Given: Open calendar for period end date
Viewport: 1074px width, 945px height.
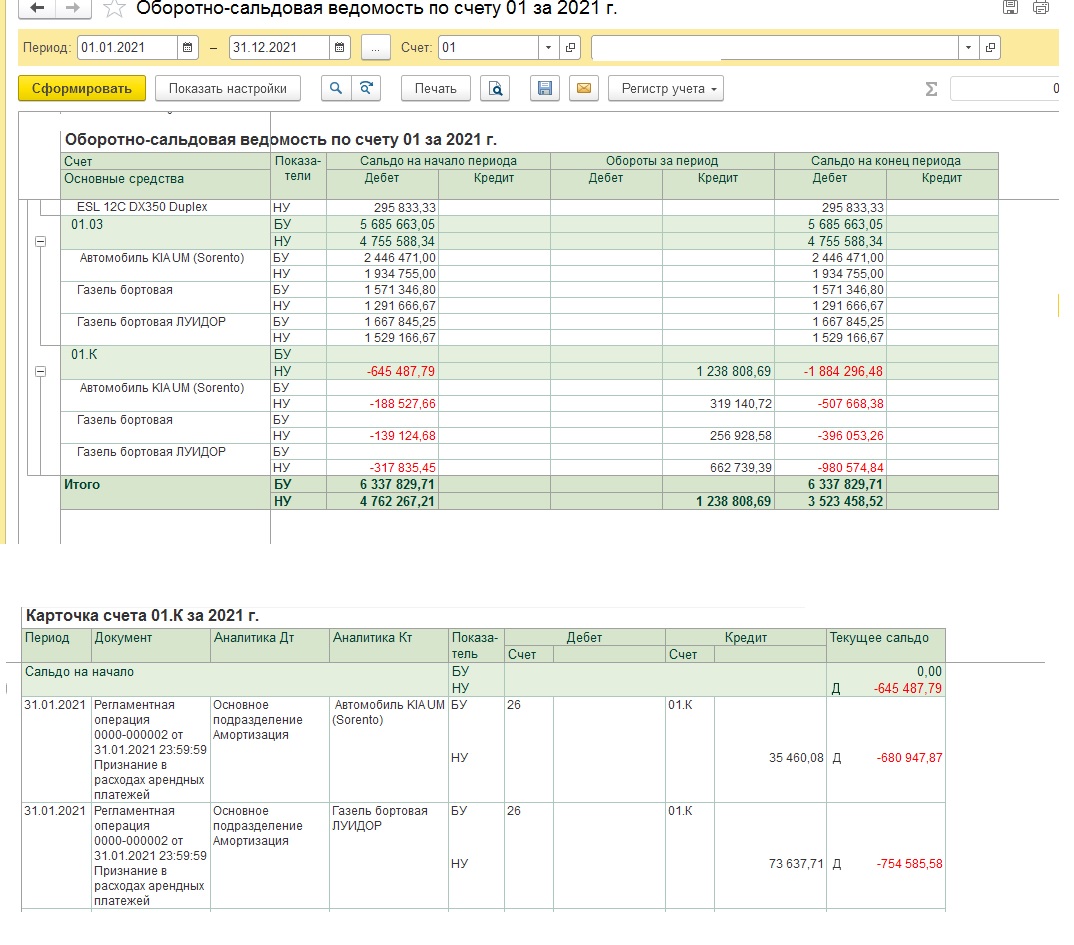Looking at the screenshot, I should 340,47.
